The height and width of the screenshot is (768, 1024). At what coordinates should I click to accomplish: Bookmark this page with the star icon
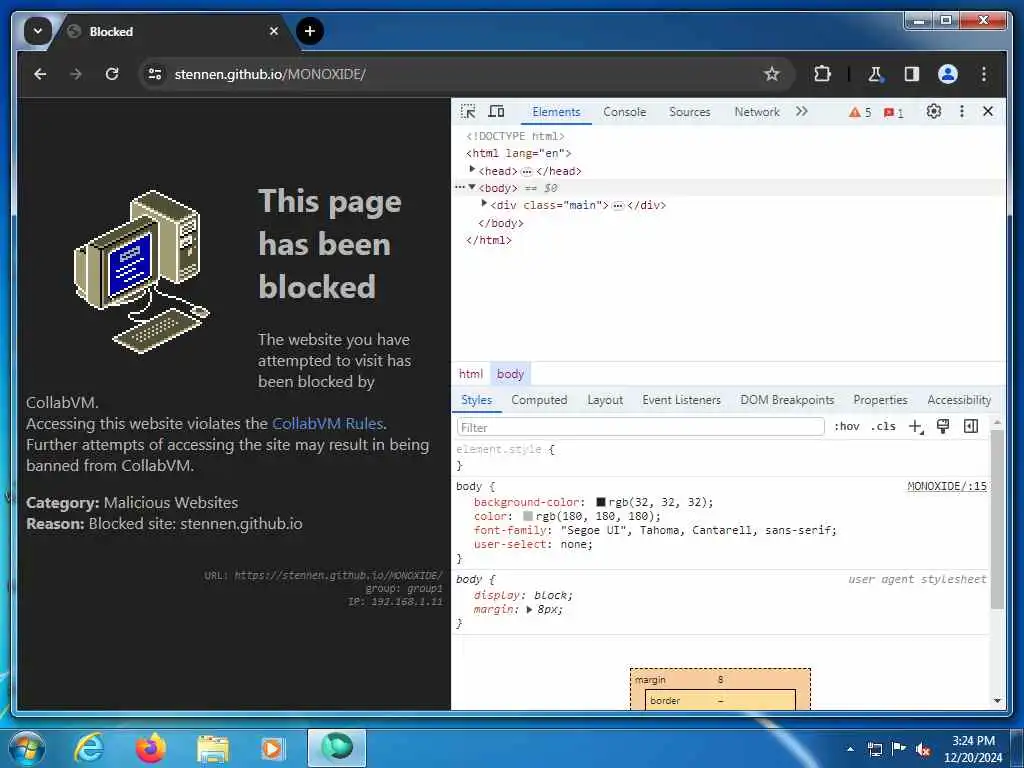click(772, 74)
